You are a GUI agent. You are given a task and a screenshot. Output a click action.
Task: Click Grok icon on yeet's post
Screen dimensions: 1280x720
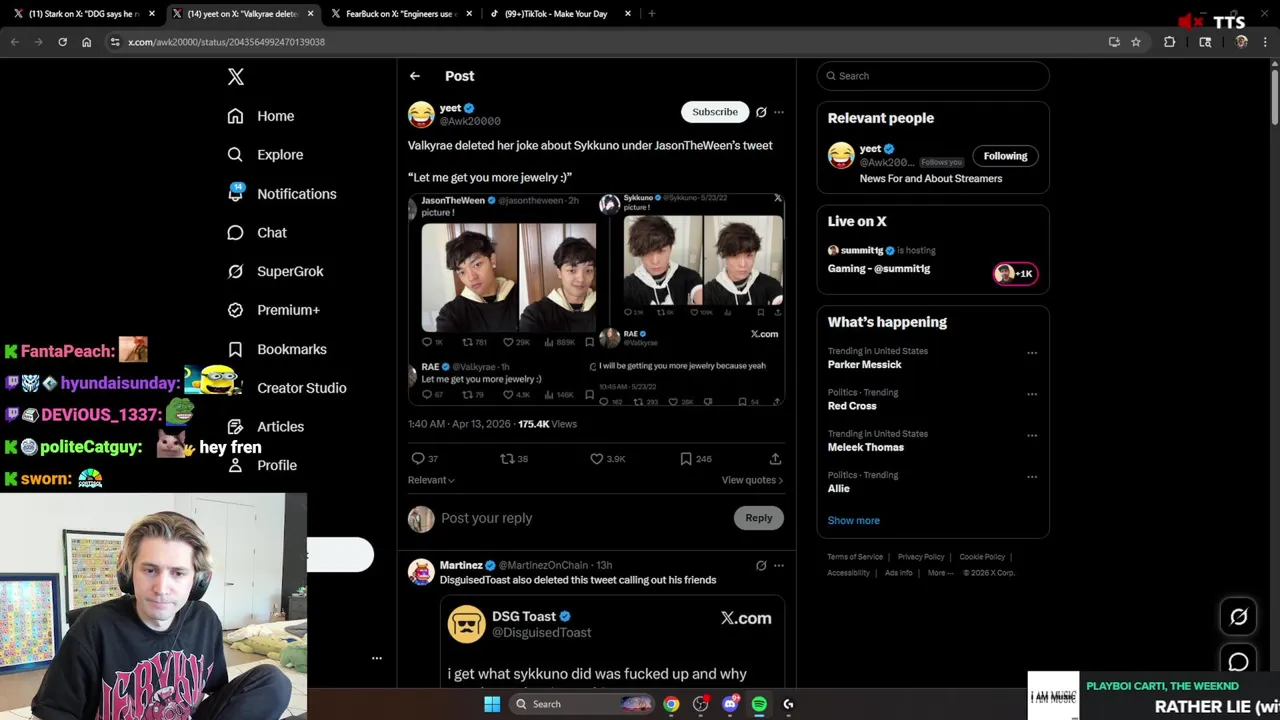pos(761,112)
